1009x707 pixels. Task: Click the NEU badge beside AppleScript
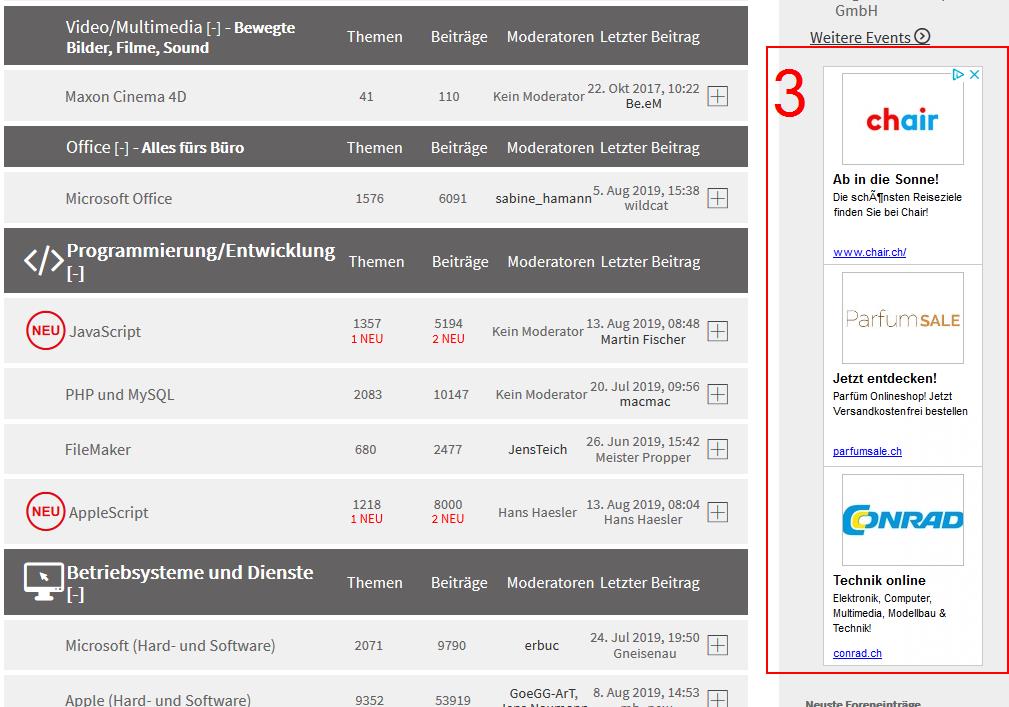46,511
